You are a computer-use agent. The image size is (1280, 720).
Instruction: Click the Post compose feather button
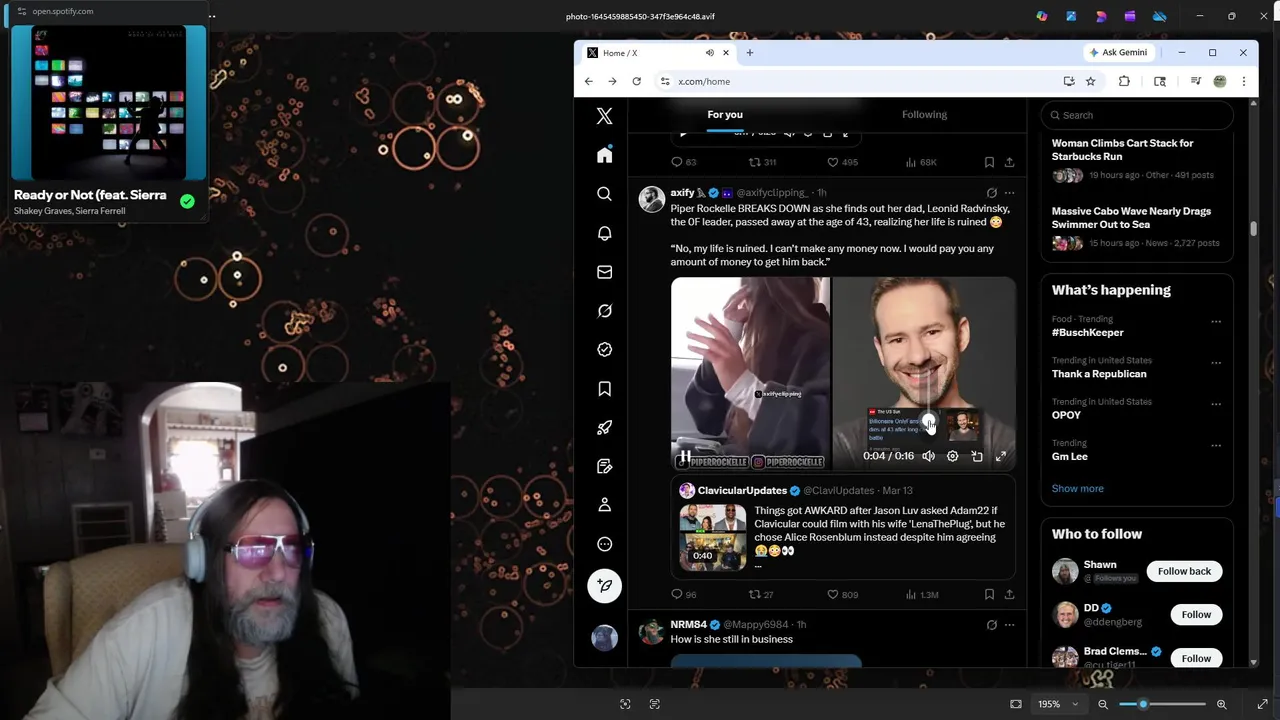pos(604,586)
